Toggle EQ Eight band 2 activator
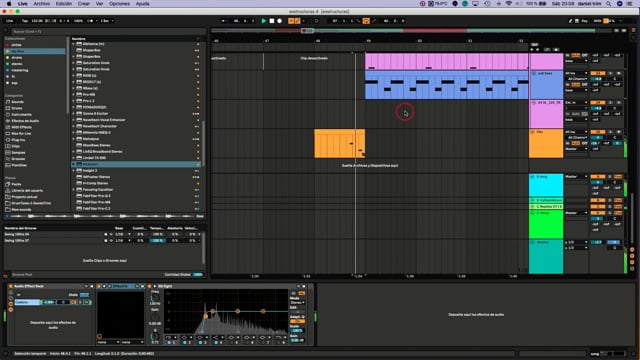This screenshot has width=640, height=360. (184, 342)
